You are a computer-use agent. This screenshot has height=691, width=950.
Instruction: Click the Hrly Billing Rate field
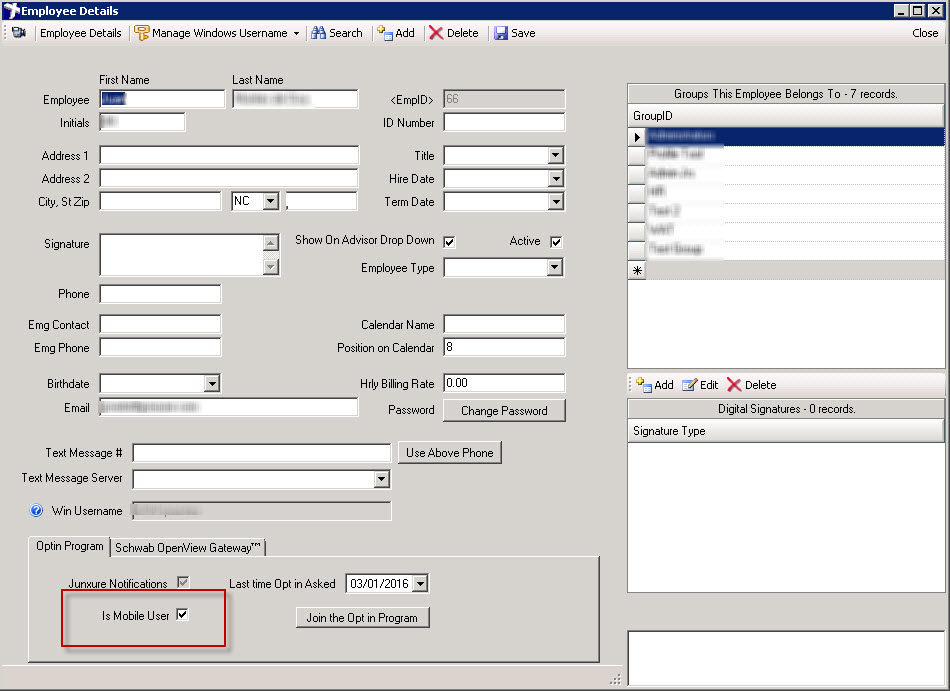504,383
